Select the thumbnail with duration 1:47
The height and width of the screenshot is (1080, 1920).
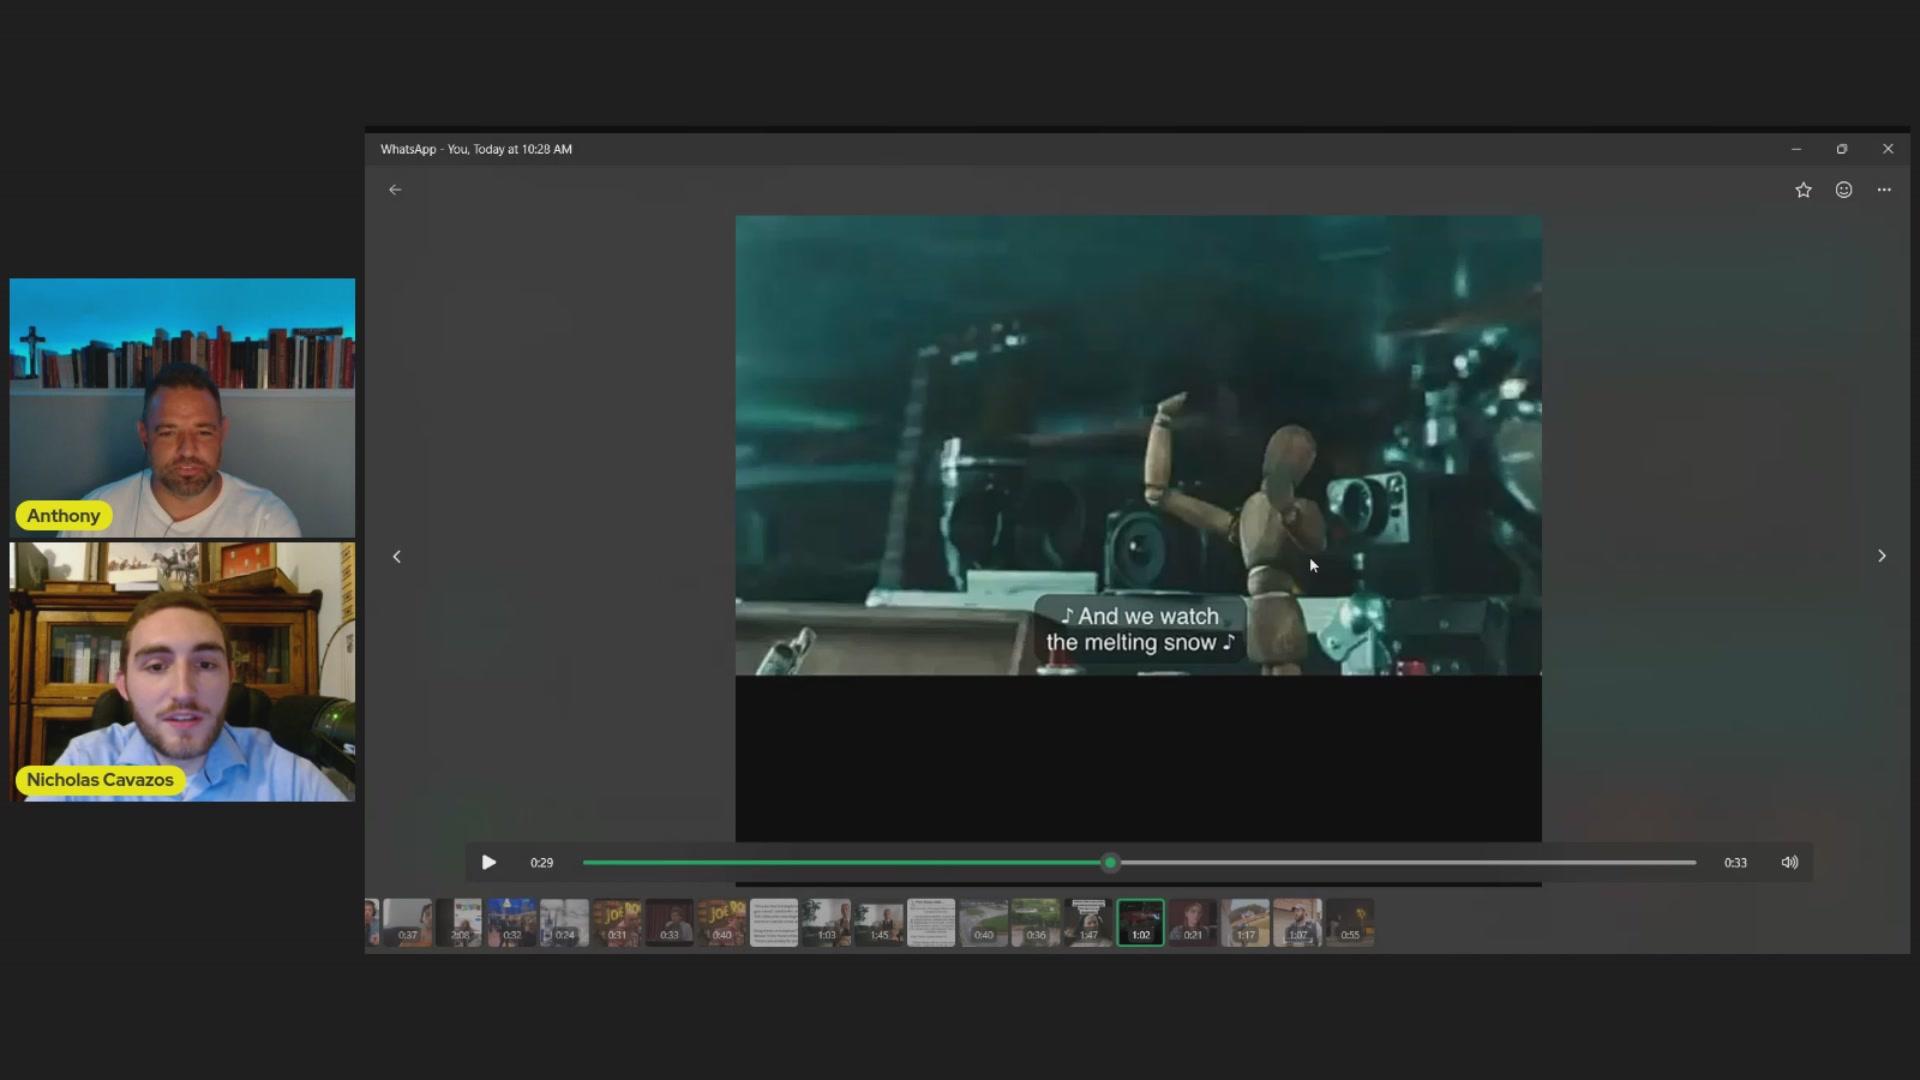pos(1088,922)
